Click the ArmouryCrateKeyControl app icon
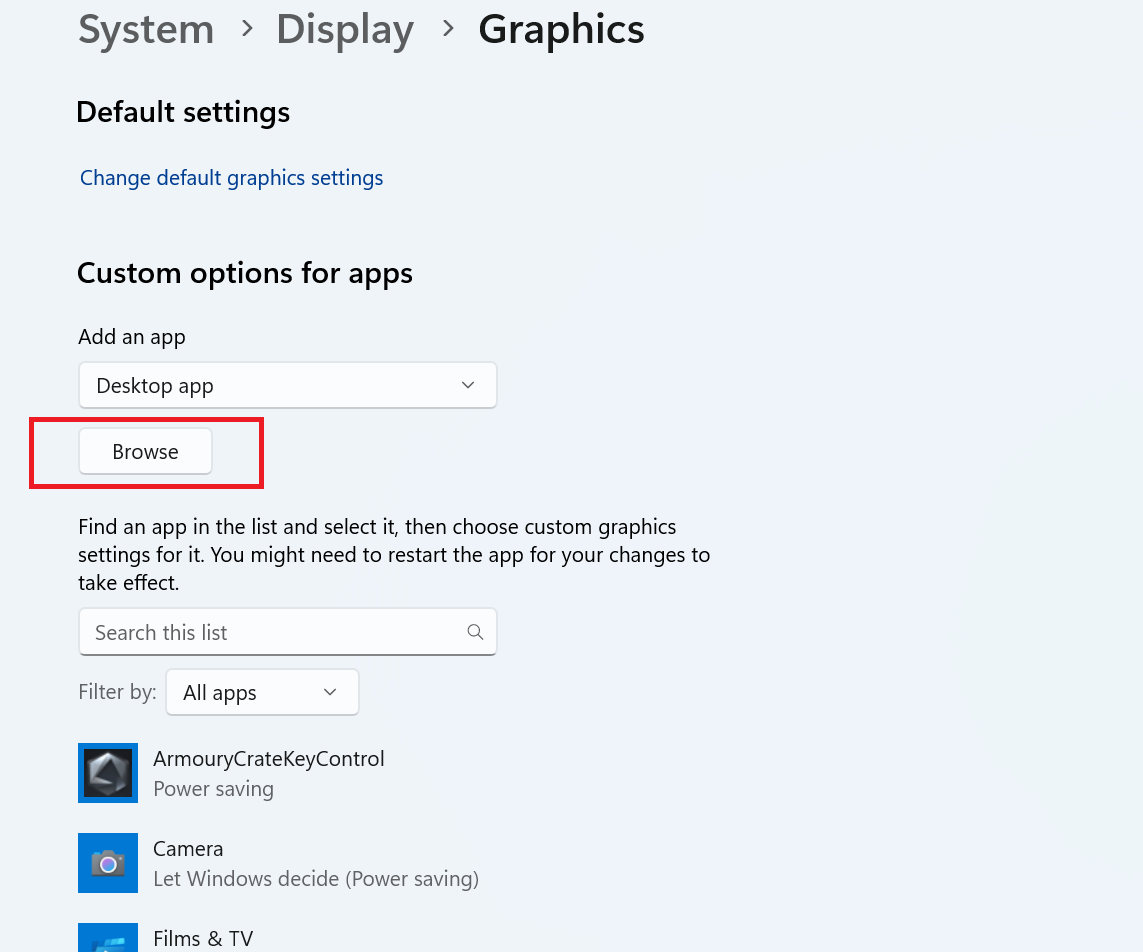The image size is (1143, 952). [108, 773]
